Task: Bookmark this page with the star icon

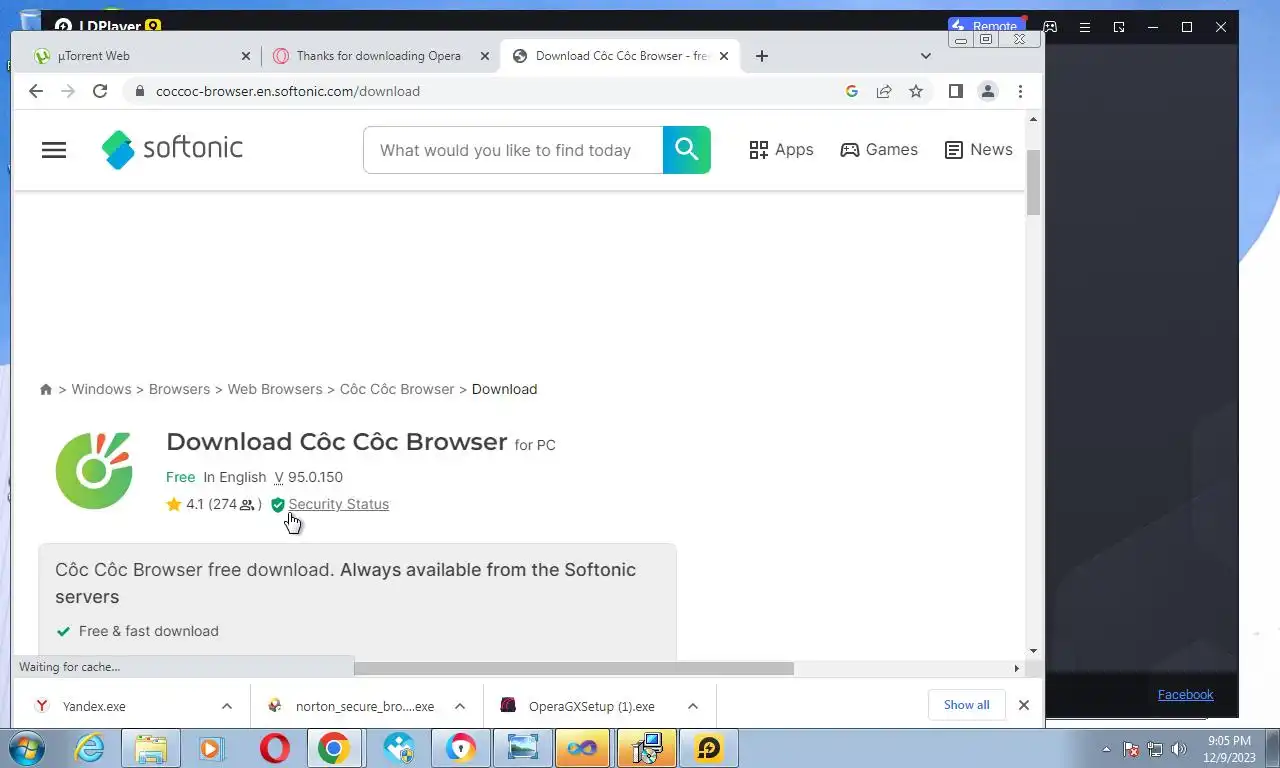Action: coord(916,91)
